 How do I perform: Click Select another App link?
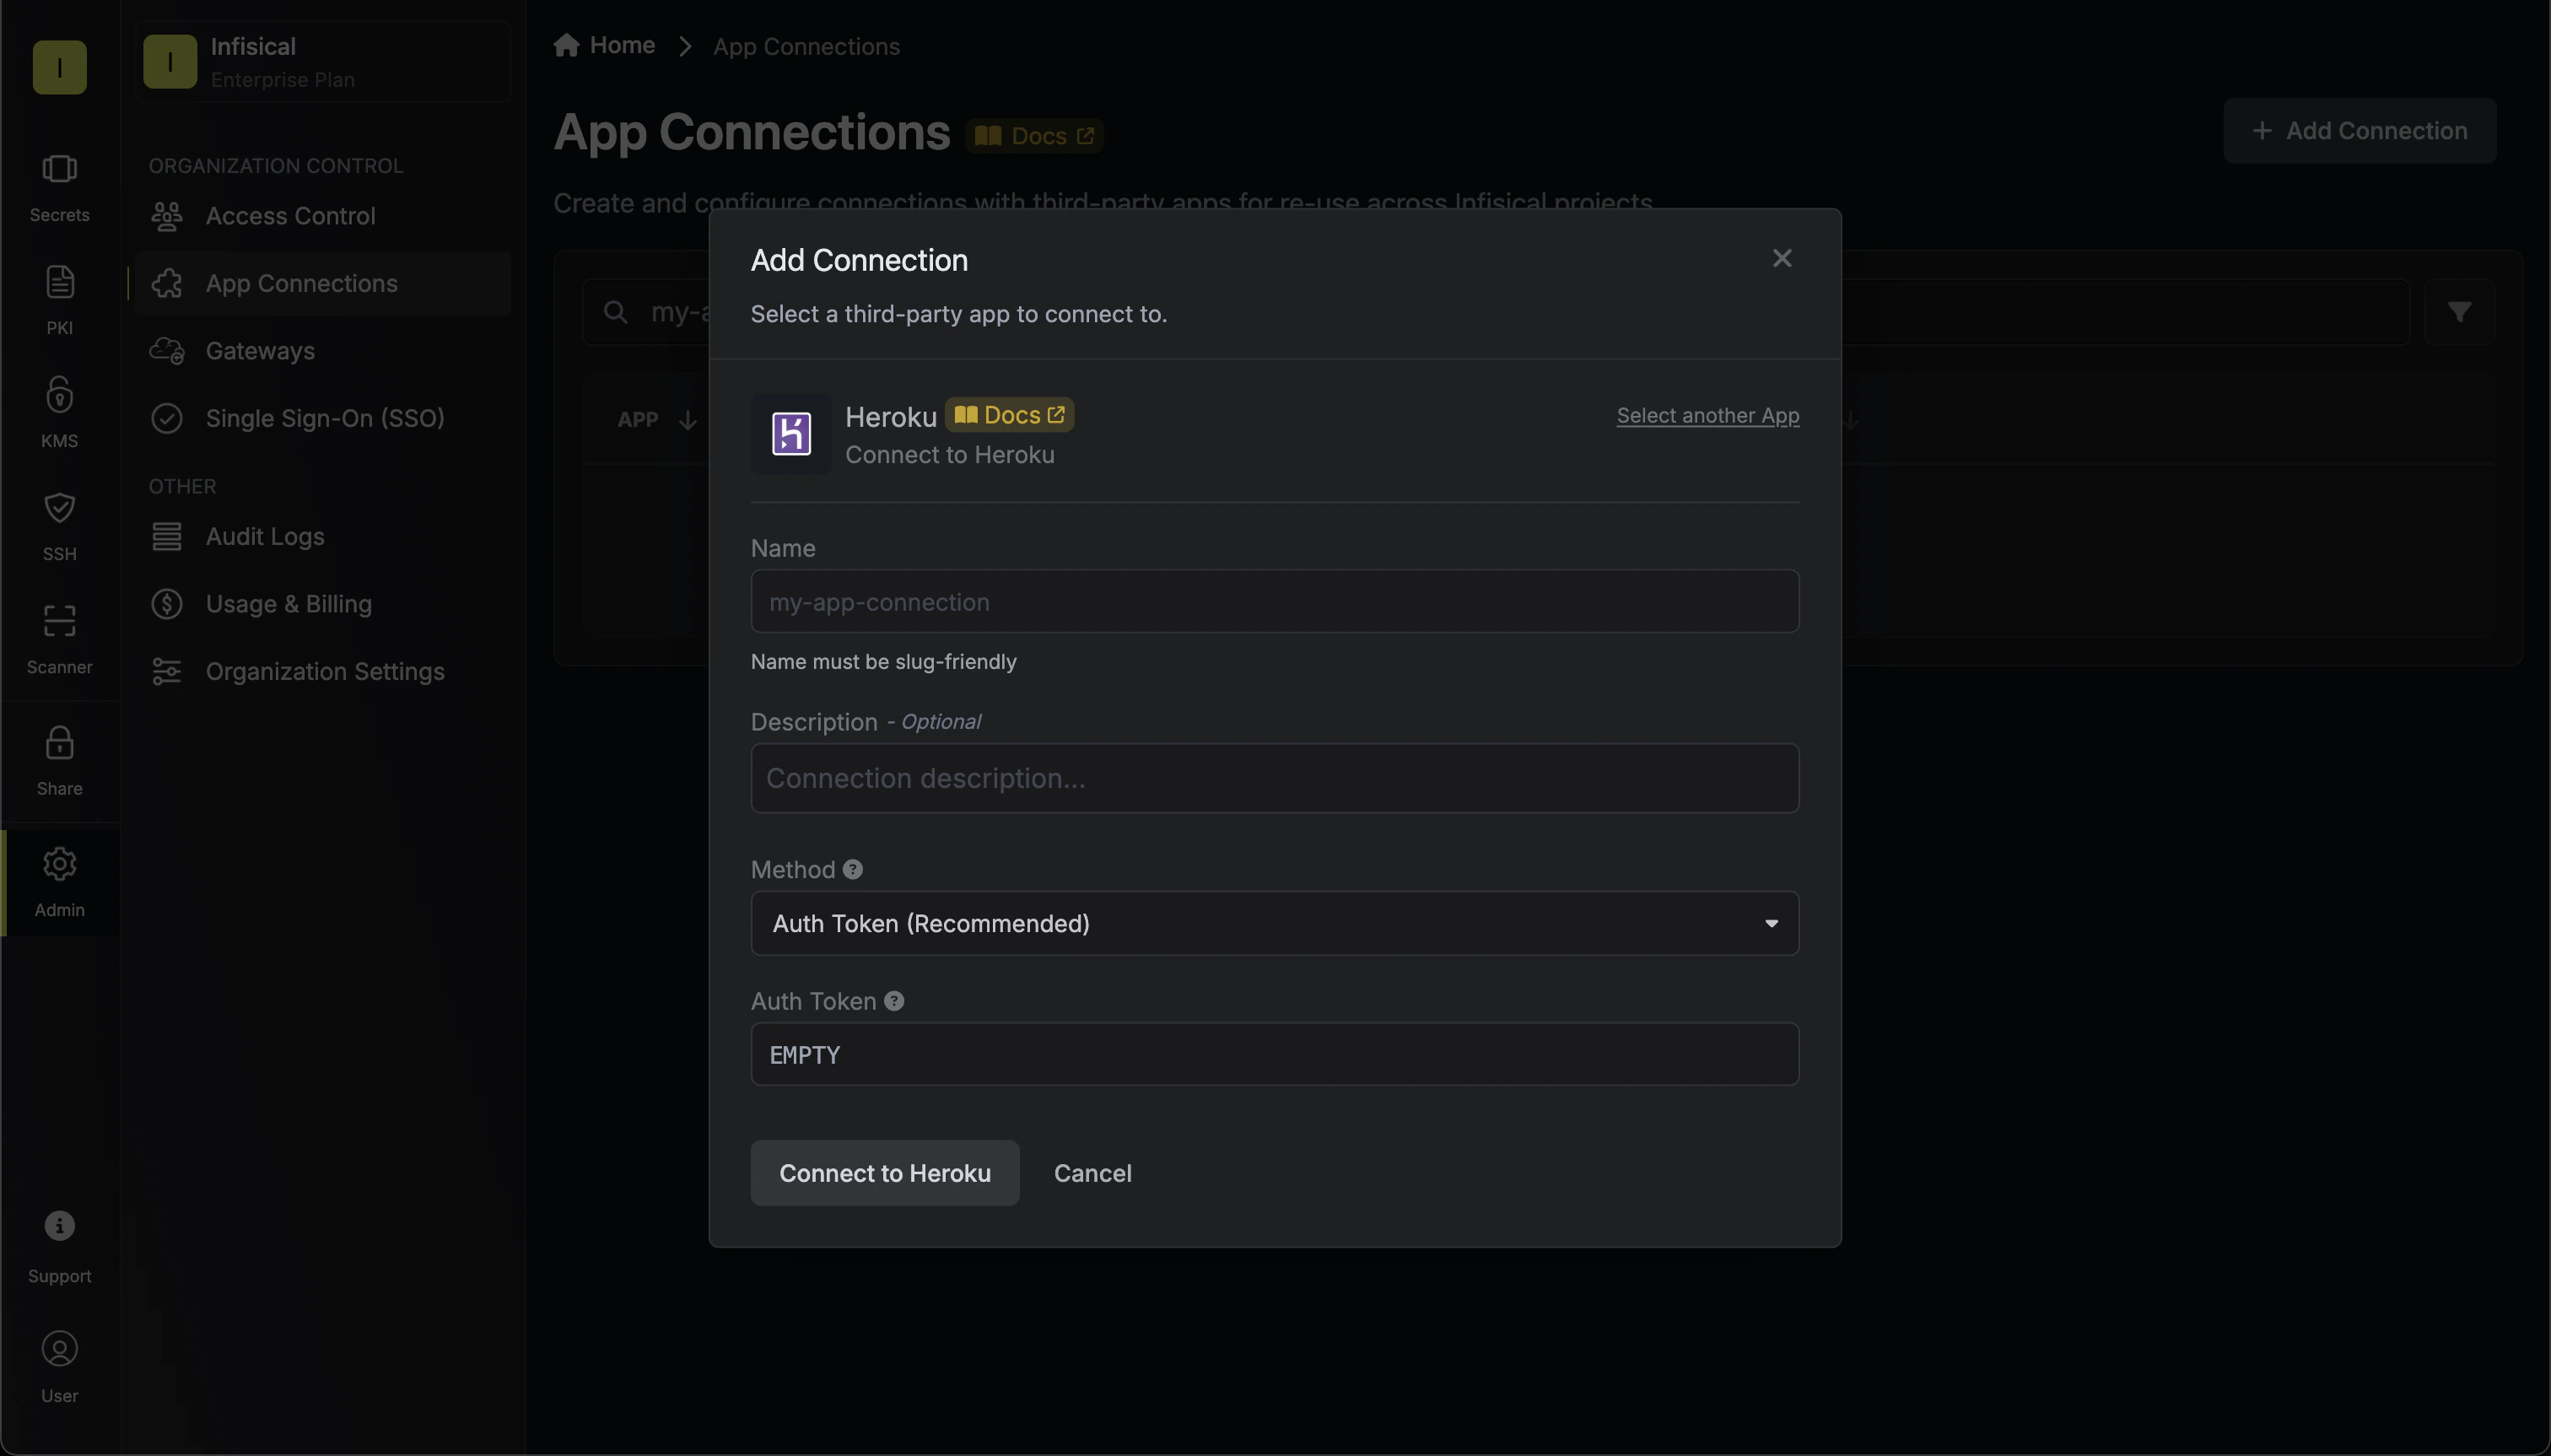tap(1707, 415)
